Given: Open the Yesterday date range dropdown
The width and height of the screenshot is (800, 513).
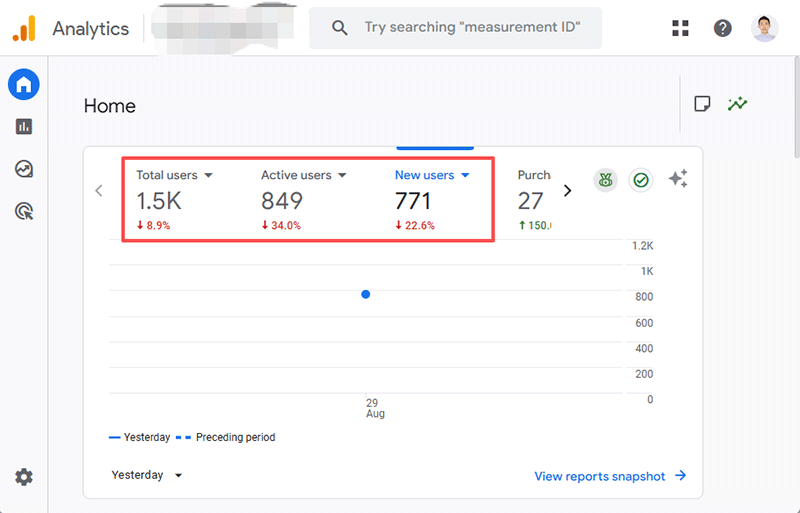Looking at the screenshot, I should pyautogui.click(x=147, y=475).
